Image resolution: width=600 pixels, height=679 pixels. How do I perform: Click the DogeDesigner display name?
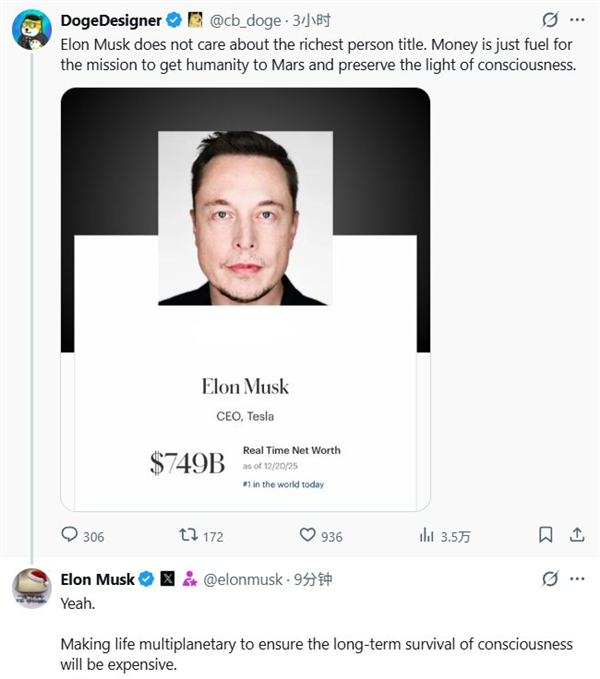point(111,19)
